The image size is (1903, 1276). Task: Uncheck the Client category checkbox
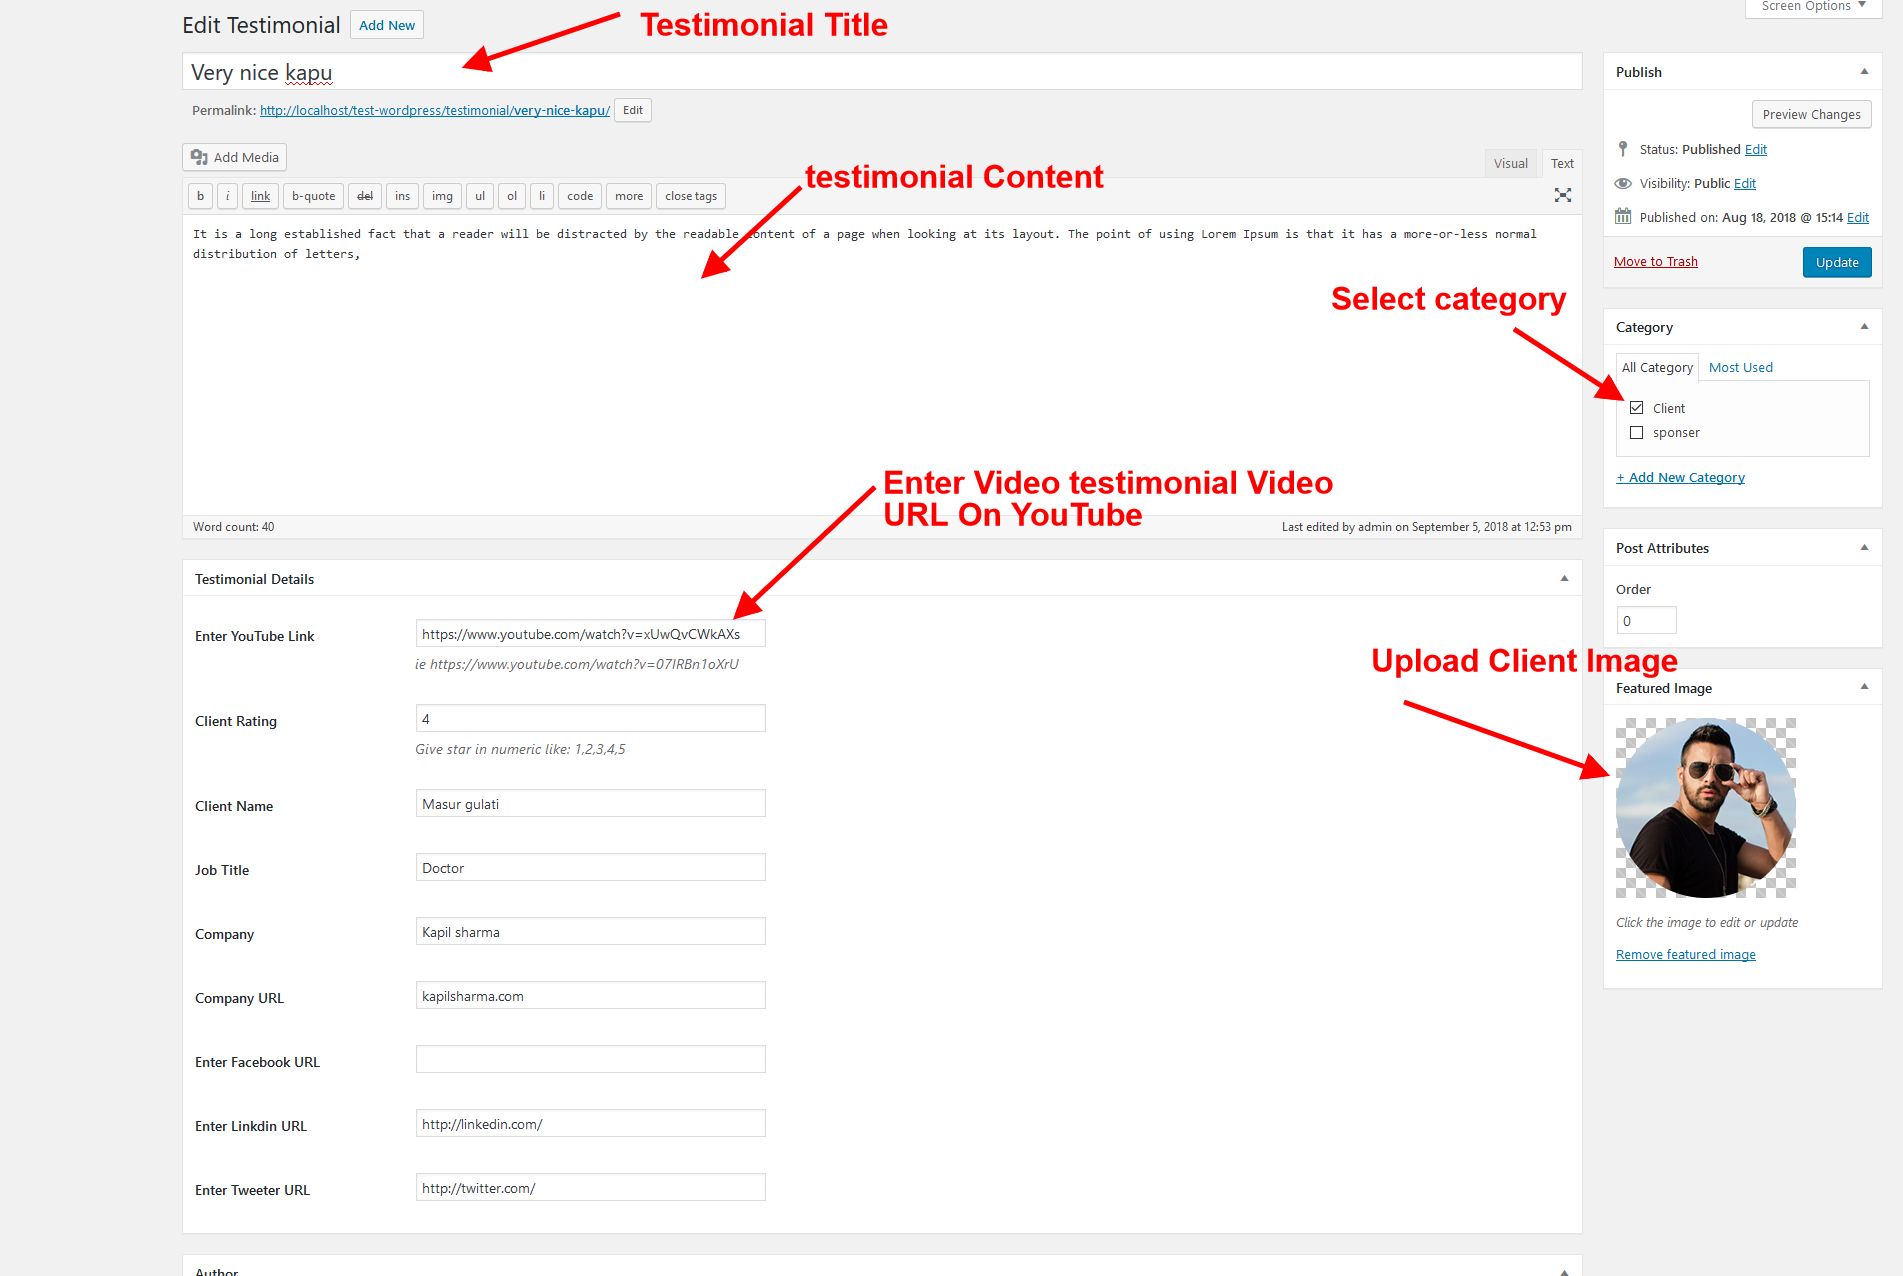pos(1636,407)
